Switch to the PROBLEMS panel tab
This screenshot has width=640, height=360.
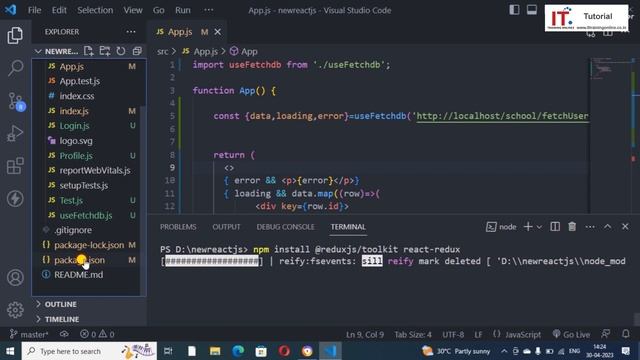coord(178,227)
